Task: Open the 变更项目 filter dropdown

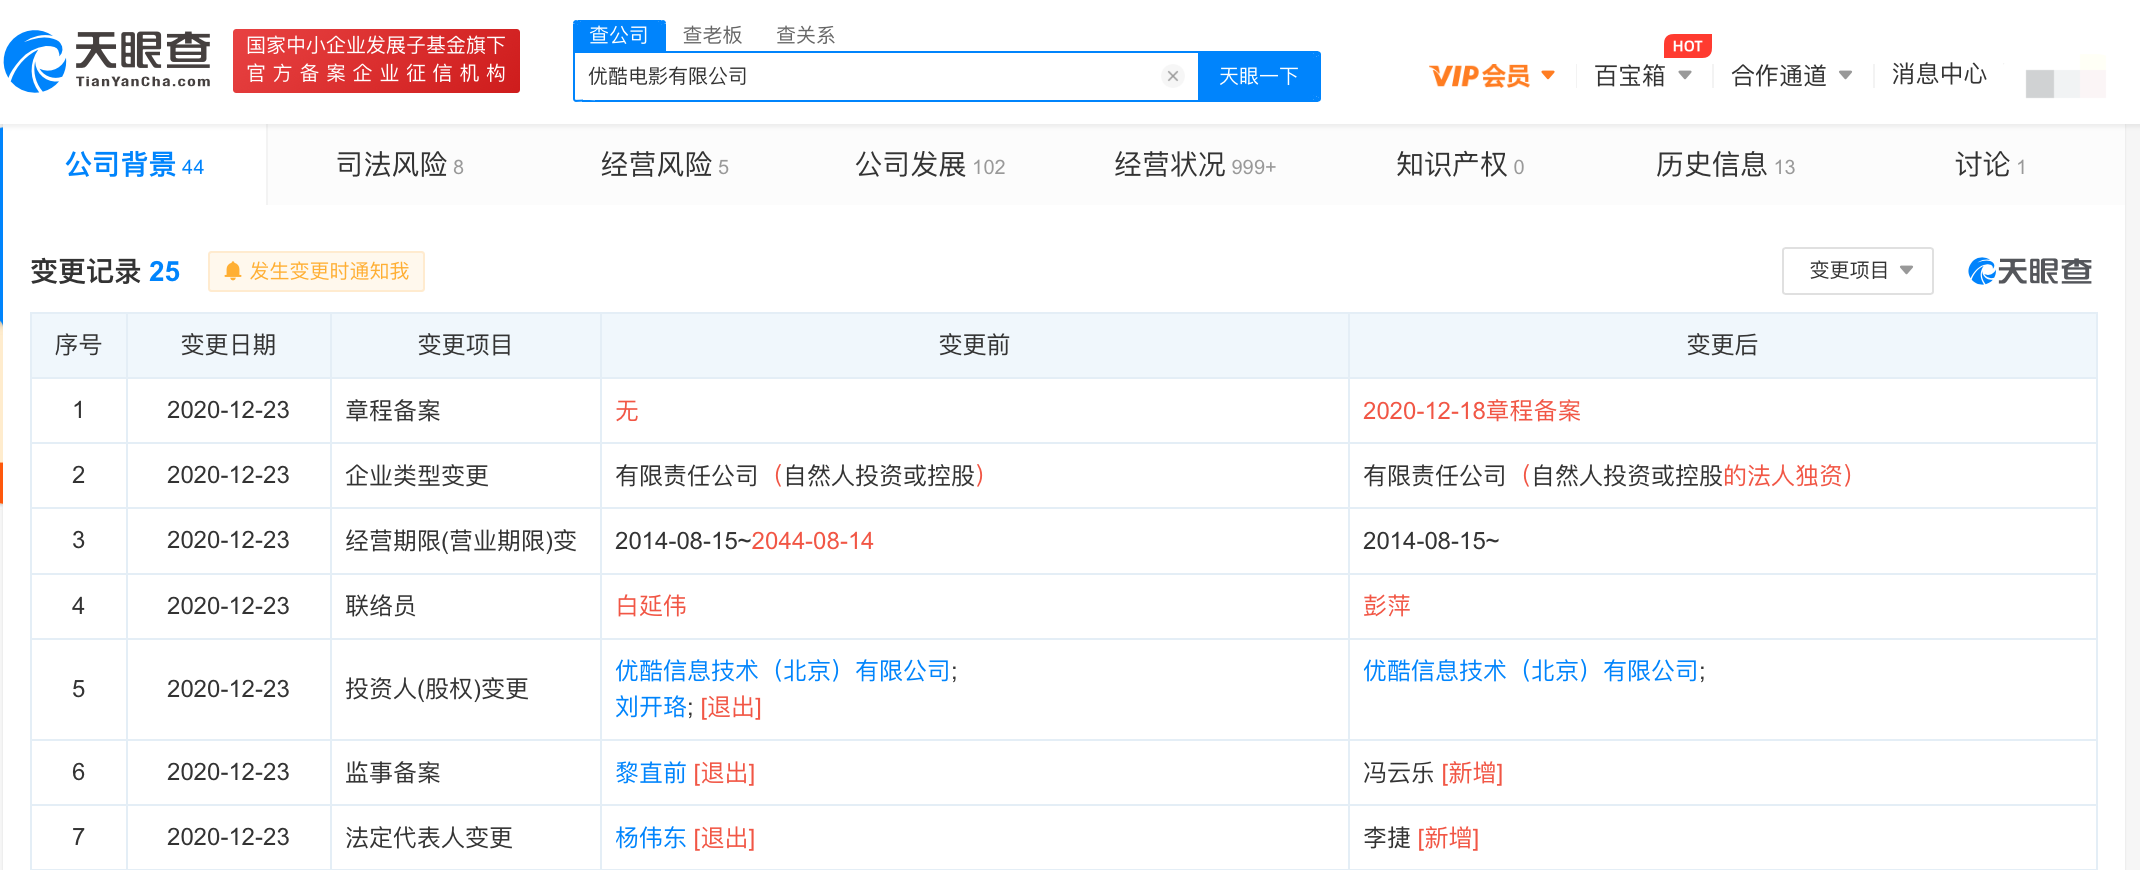Action: click(x=1857, y=271)
